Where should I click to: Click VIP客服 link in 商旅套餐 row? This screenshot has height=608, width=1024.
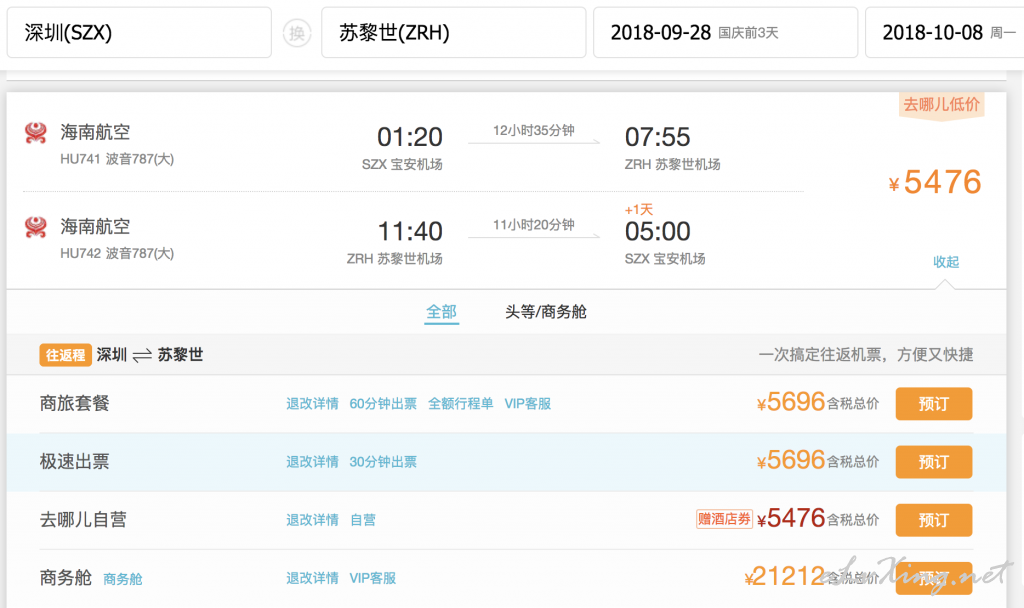(528, 404)
